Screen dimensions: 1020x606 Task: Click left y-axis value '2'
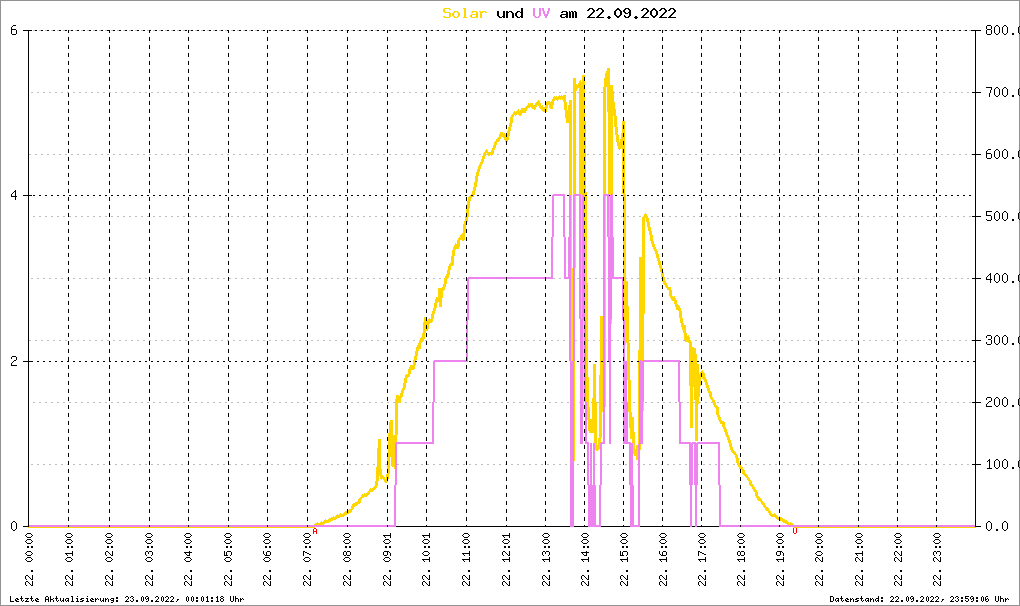14,361
